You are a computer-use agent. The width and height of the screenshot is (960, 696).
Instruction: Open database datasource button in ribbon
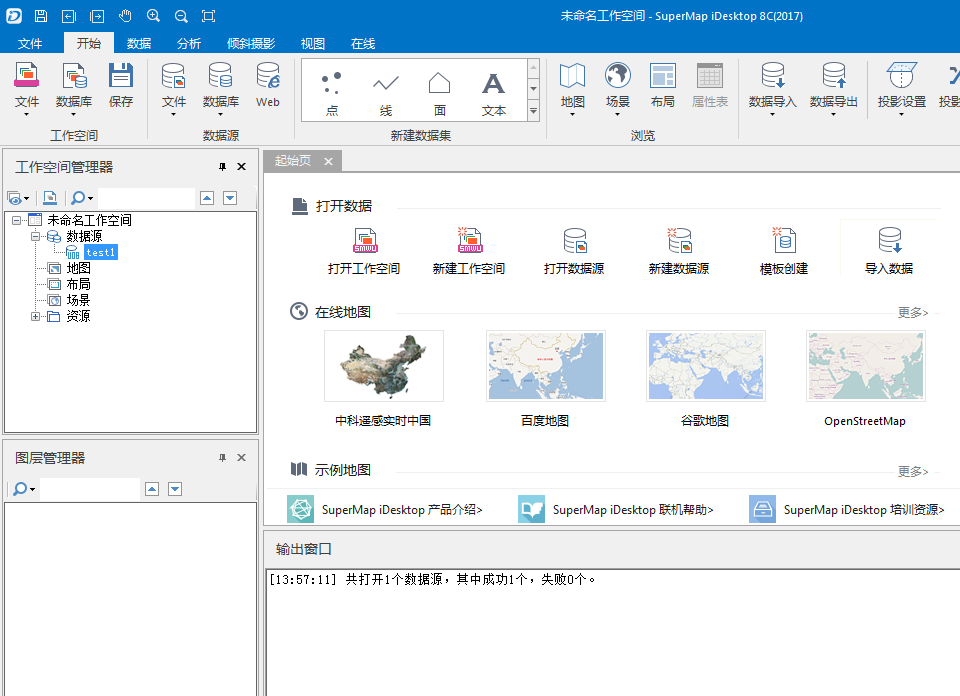click(220, 89)
